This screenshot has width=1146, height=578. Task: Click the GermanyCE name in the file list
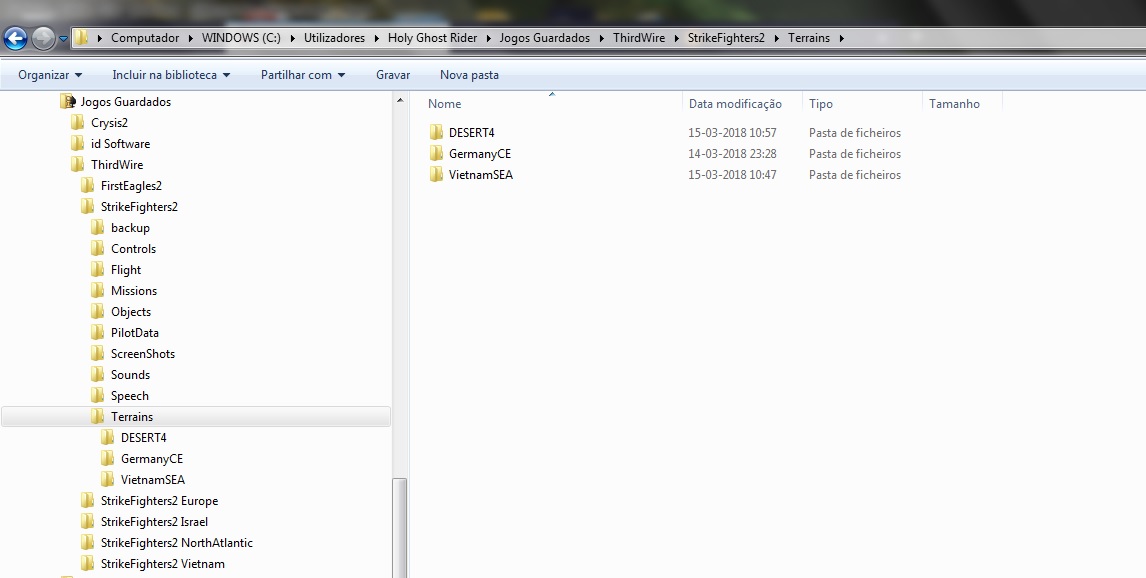(479, 154)
